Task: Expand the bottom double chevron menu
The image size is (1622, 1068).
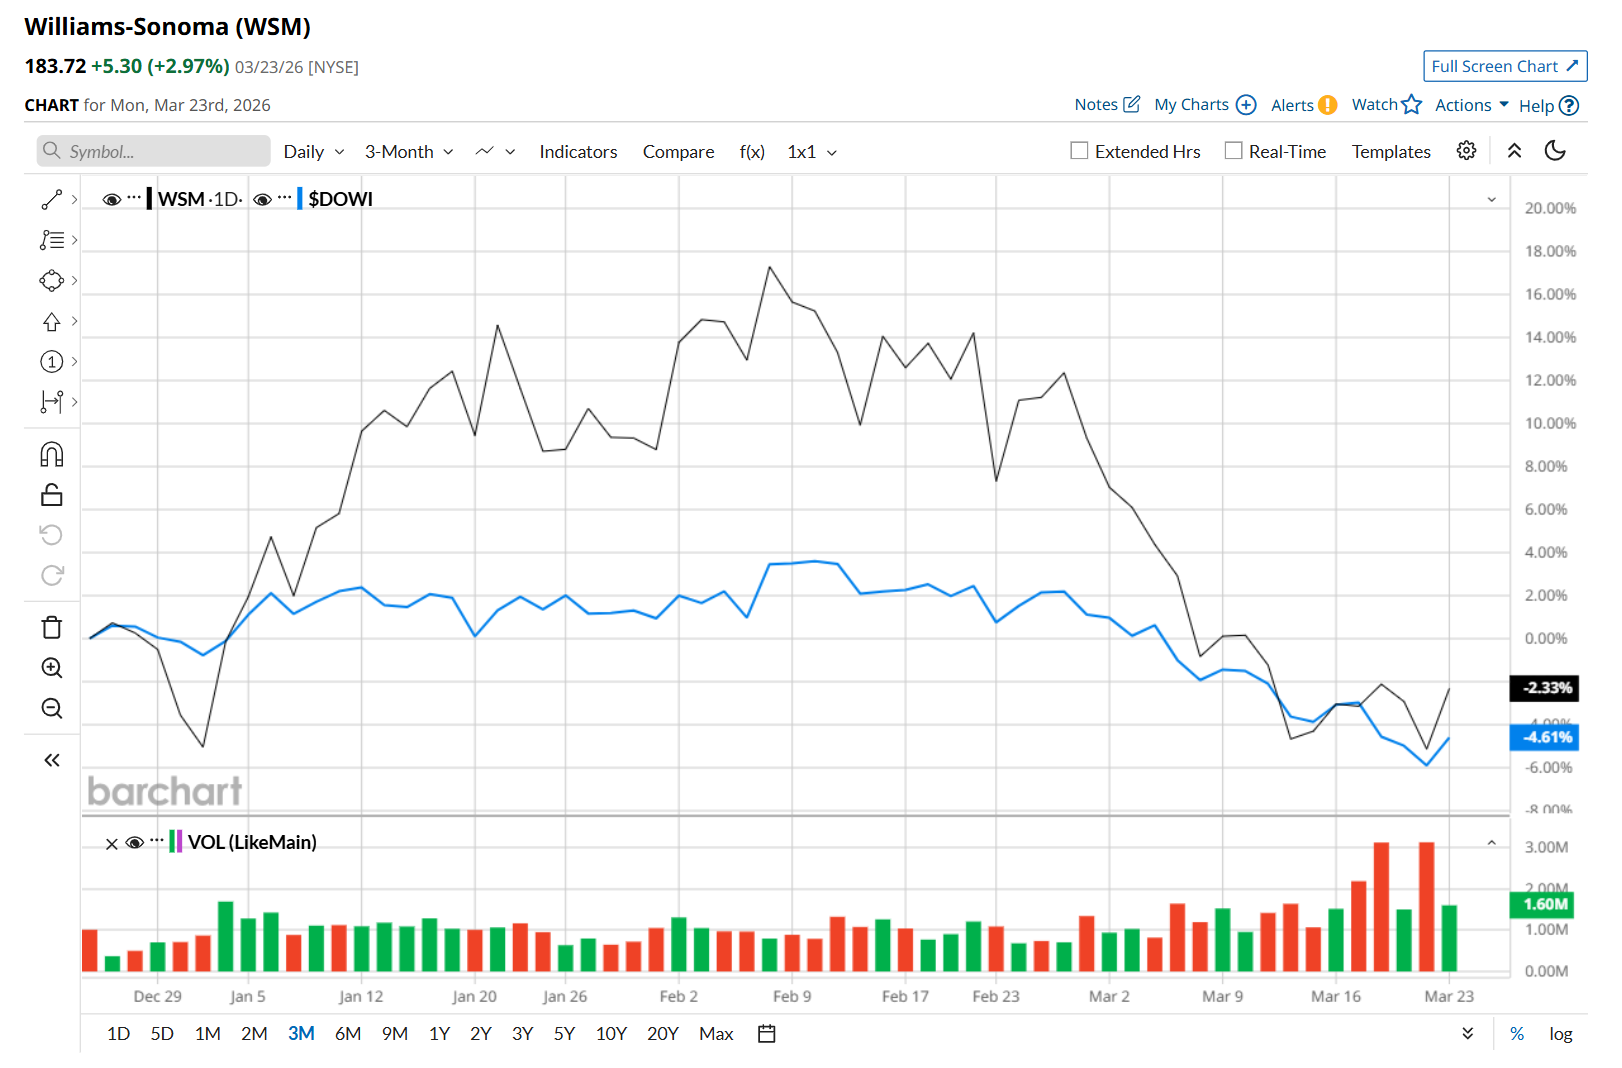Action: pyautogui.click(x=1467, y=1034)
